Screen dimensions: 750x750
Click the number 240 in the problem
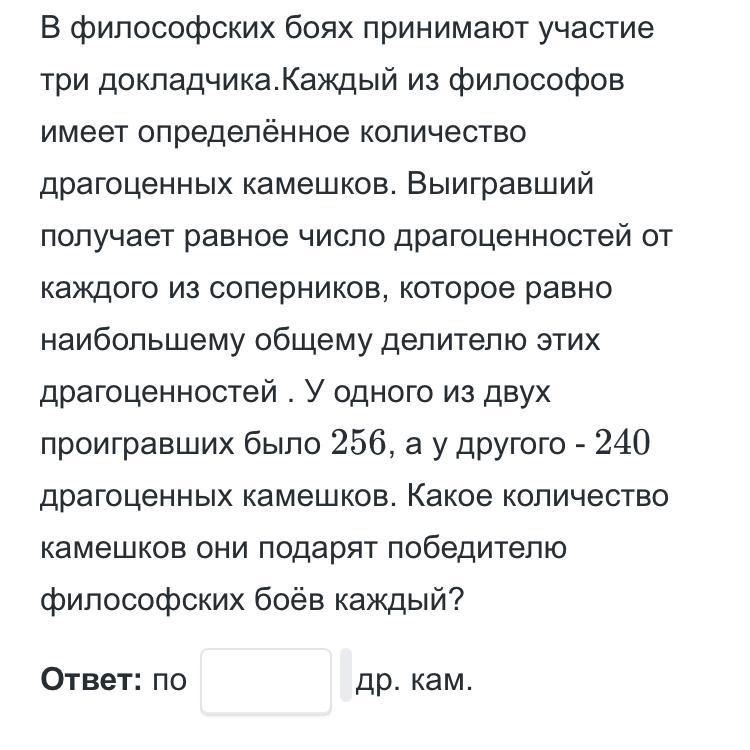tap(622, 444)
